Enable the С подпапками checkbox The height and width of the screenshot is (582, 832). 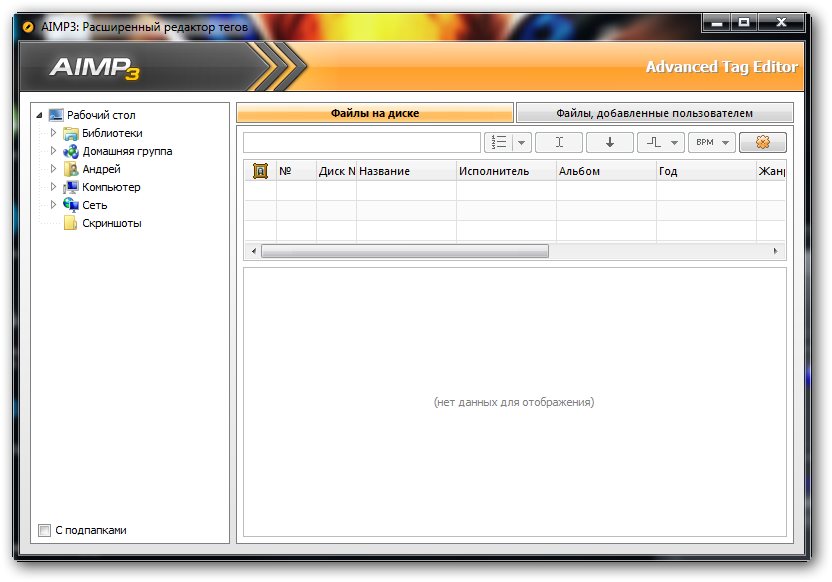44,530
